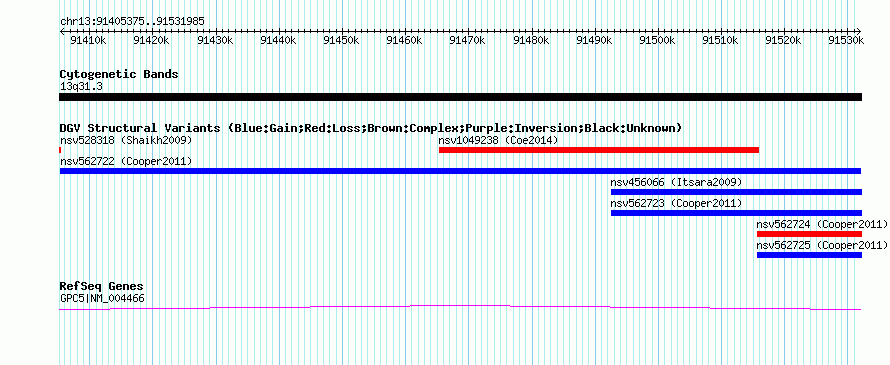890x365 pixels.
Task: Click the blue nsv562723 gain bar
Action: [x=736, y=213]
